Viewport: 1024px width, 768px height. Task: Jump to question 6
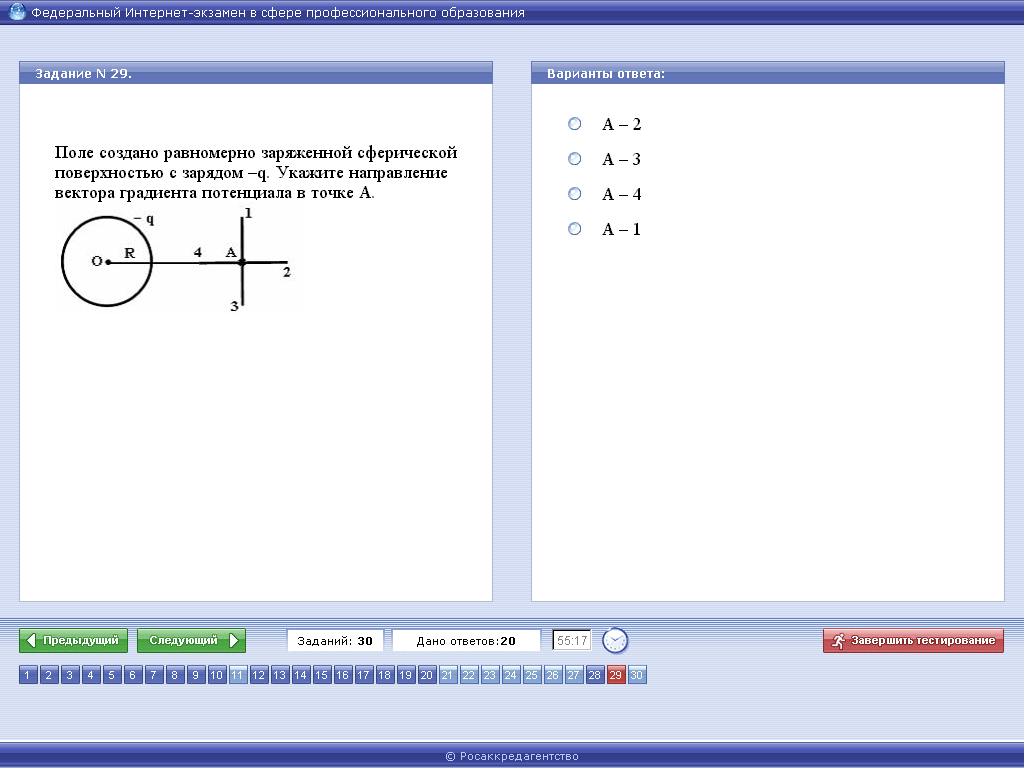coord(133,675)
